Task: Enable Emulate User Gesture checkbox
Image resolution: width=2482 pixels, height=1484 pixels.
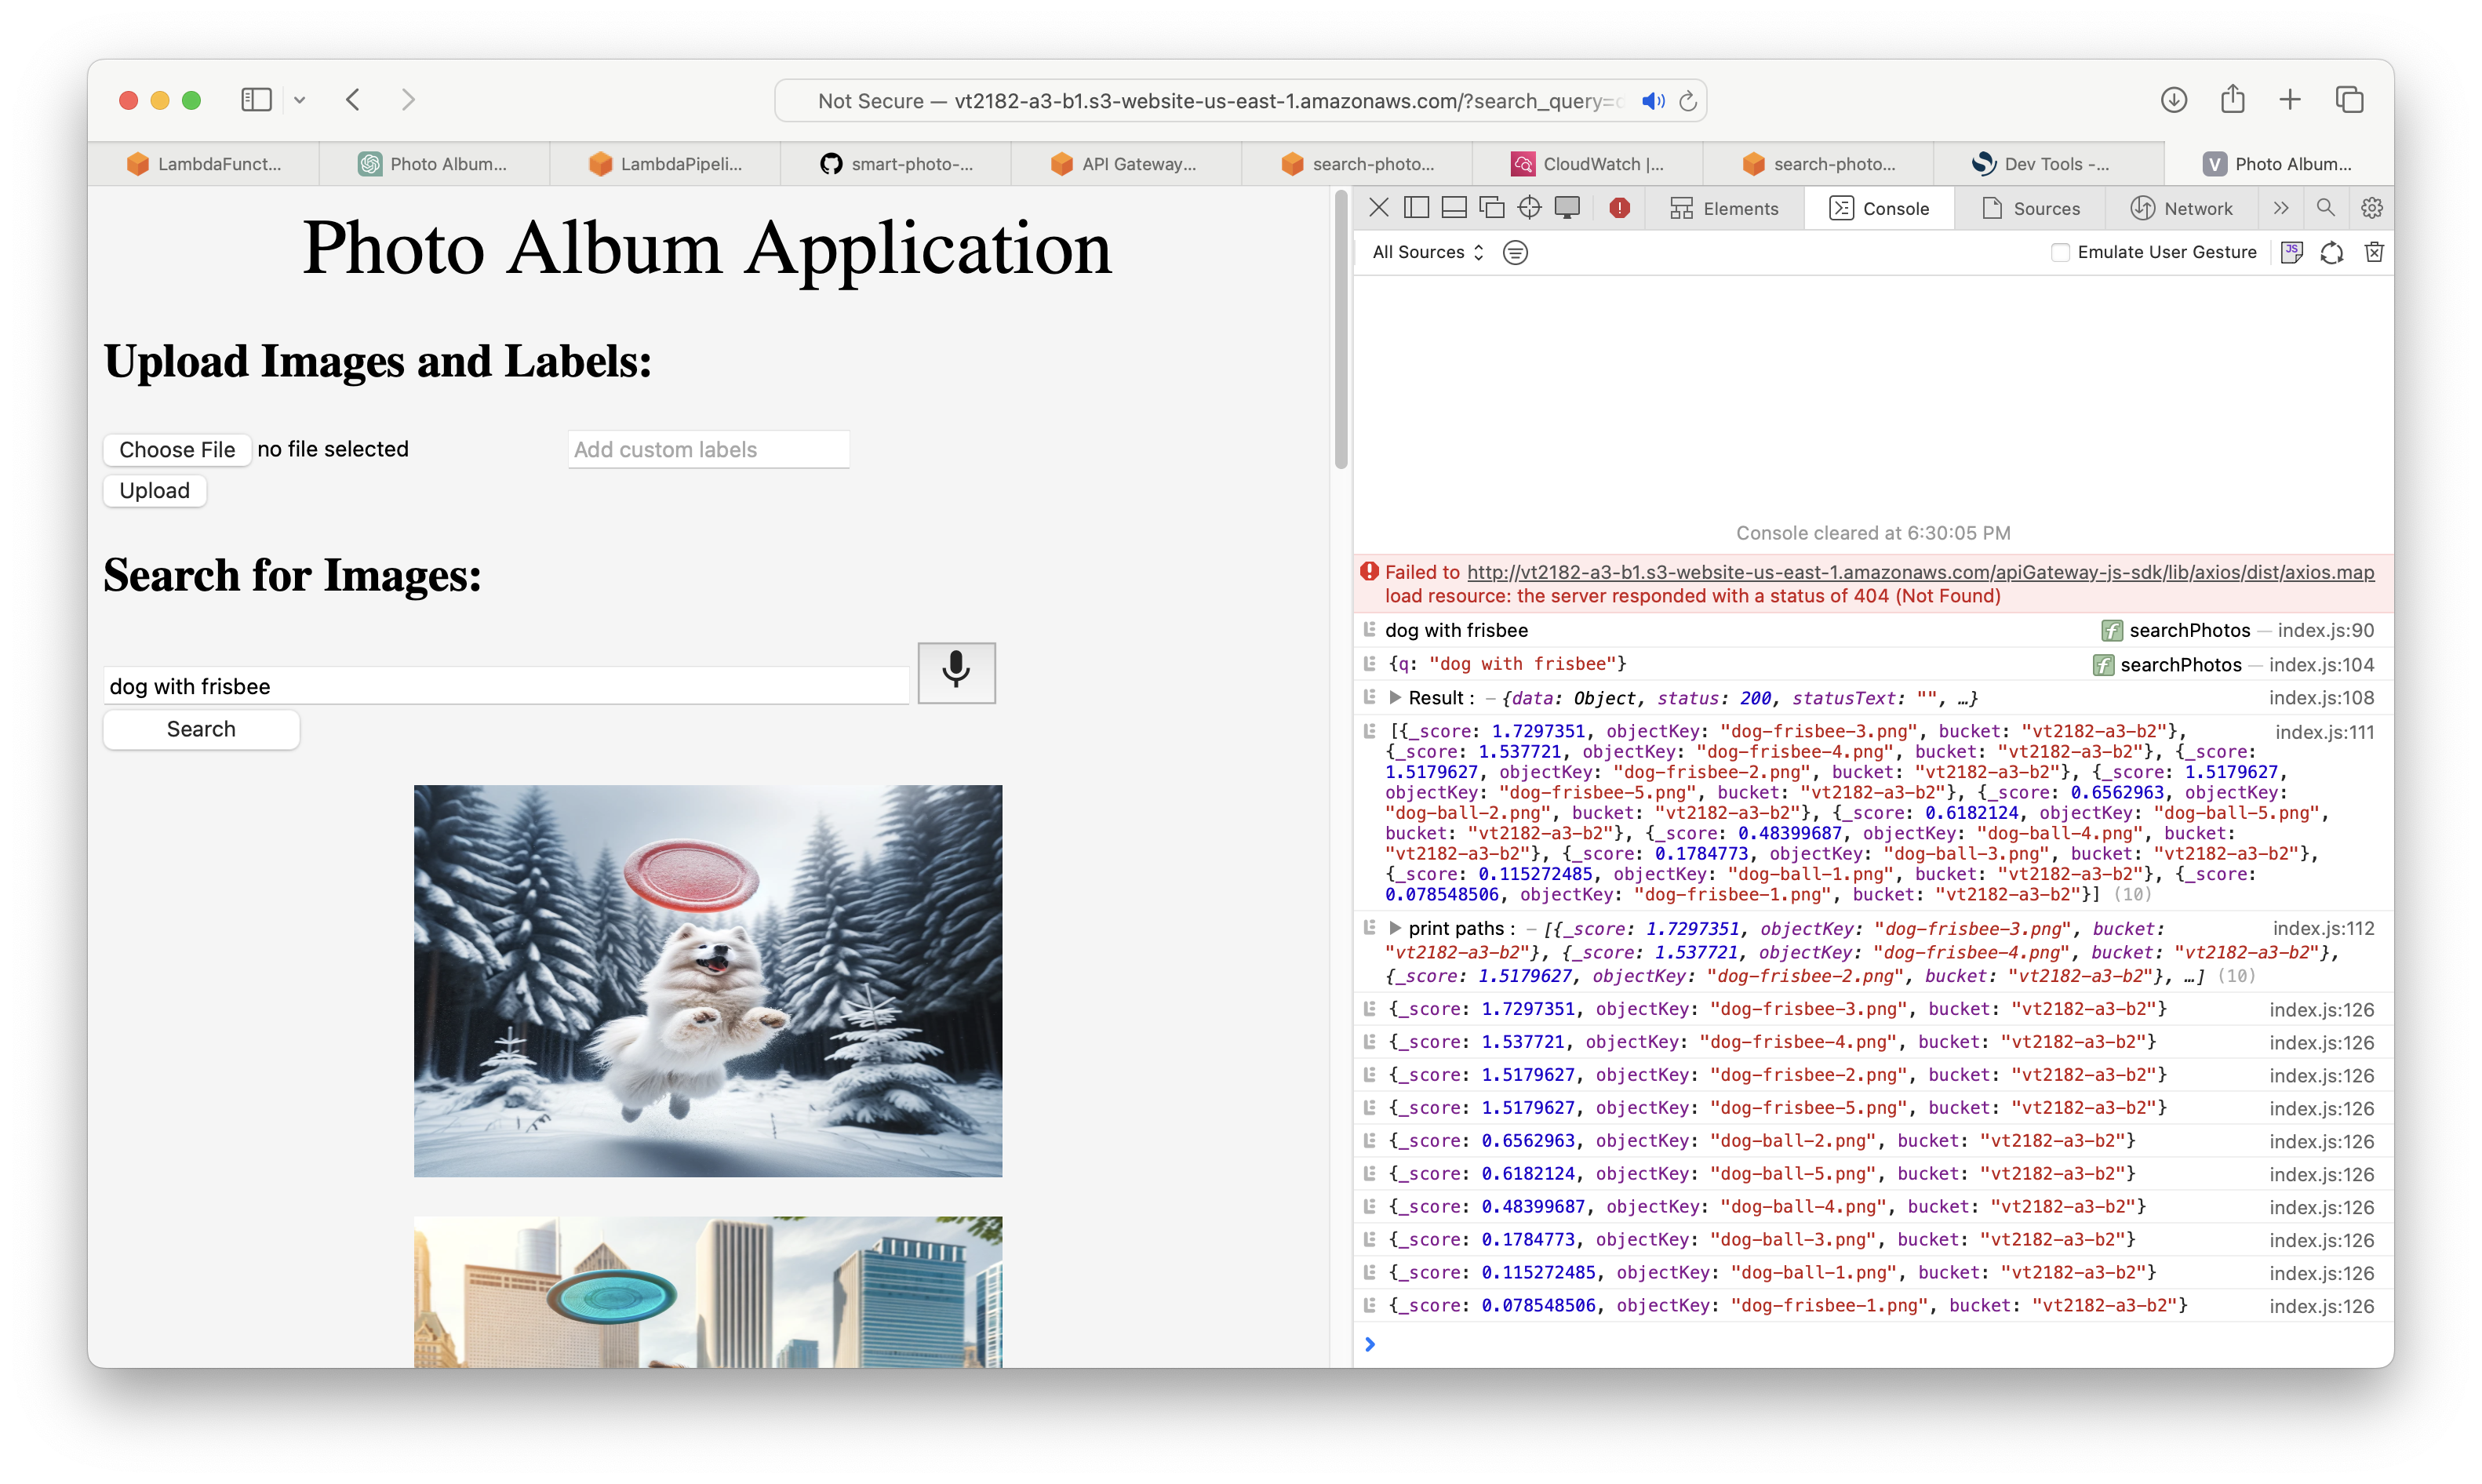Action: coord(2060,252)
